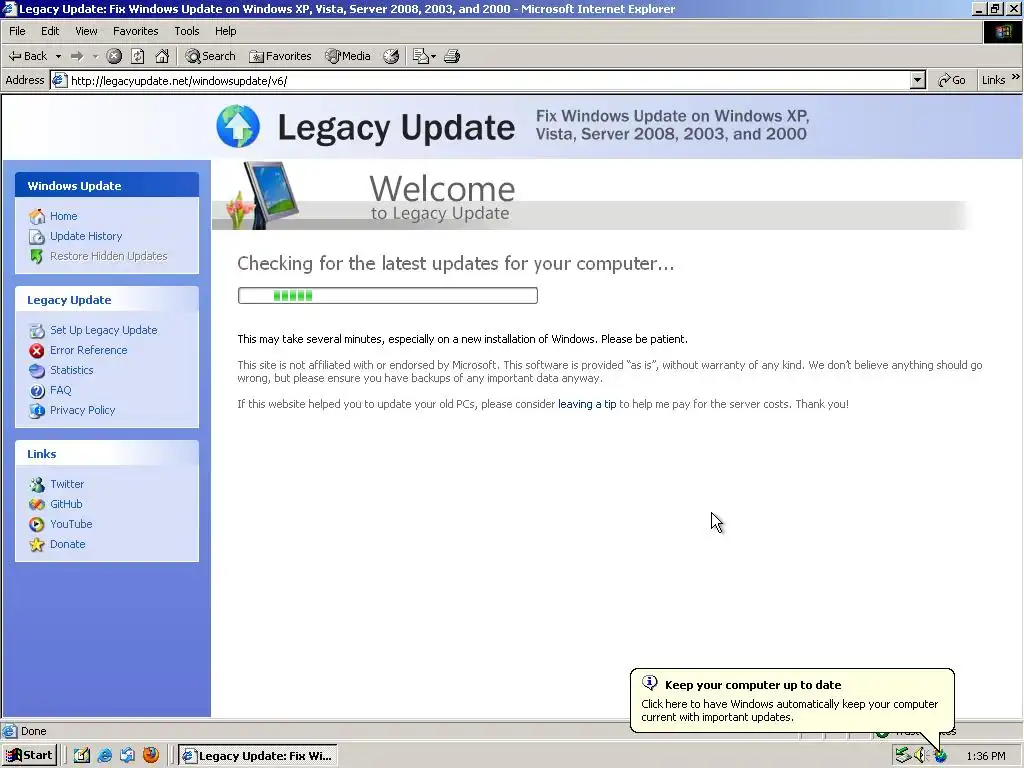Open the YouTube link

pyautogui.click(x=71, y=524)
